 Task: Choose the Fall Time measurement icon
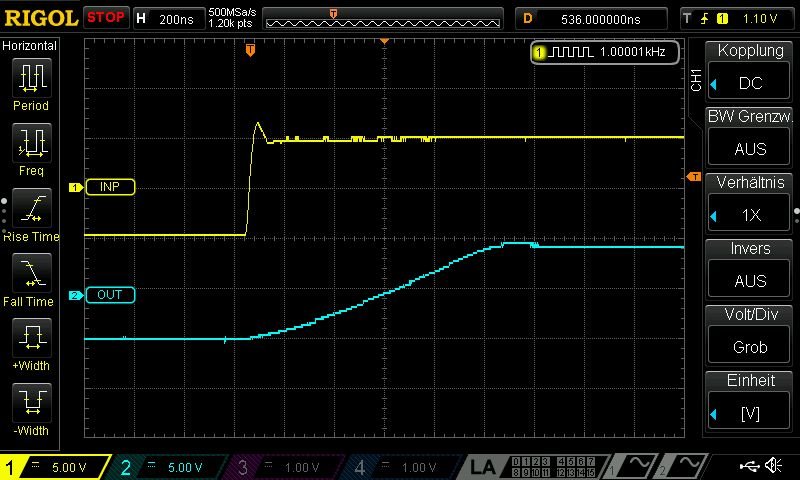pos(31,273)
